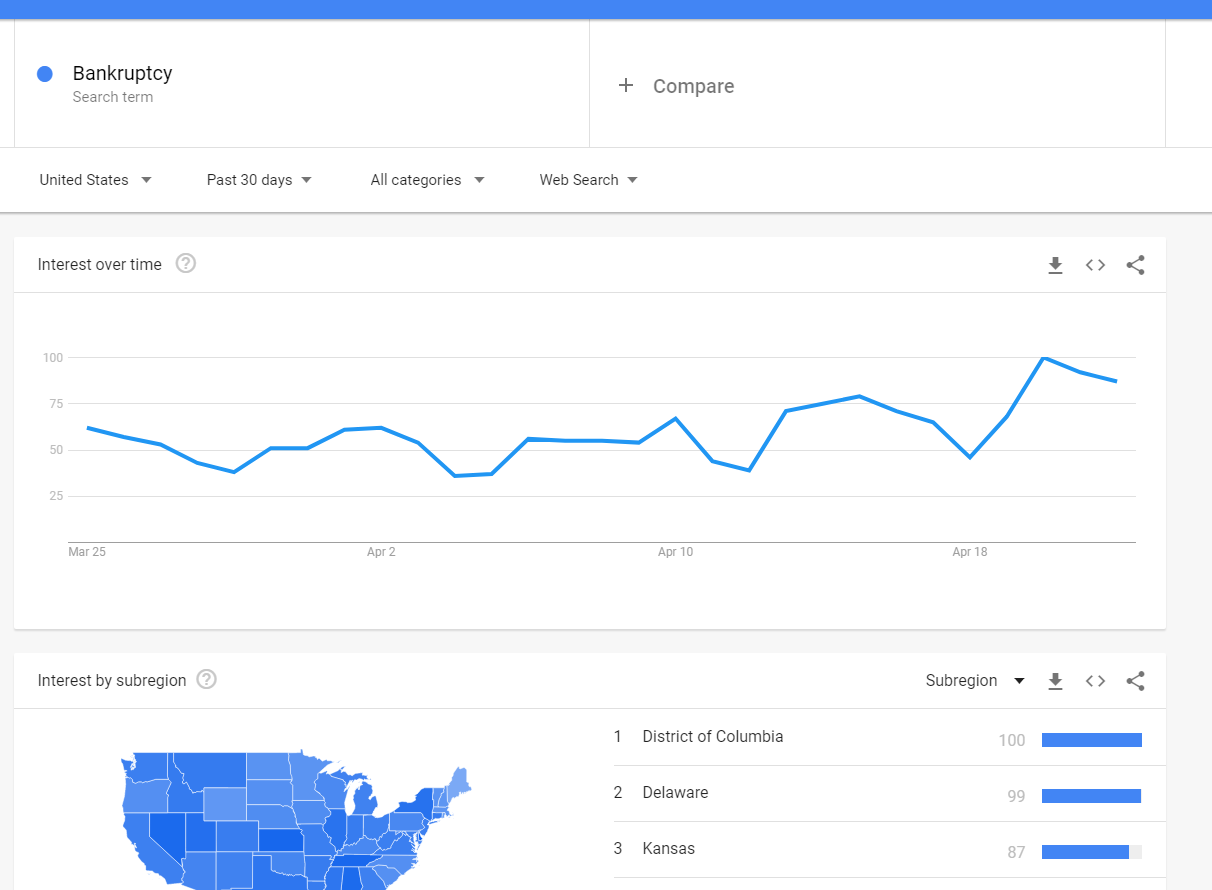
Task: Click the peak point of the trend line
Action: pyautogui.click(x=1043, y=357)
